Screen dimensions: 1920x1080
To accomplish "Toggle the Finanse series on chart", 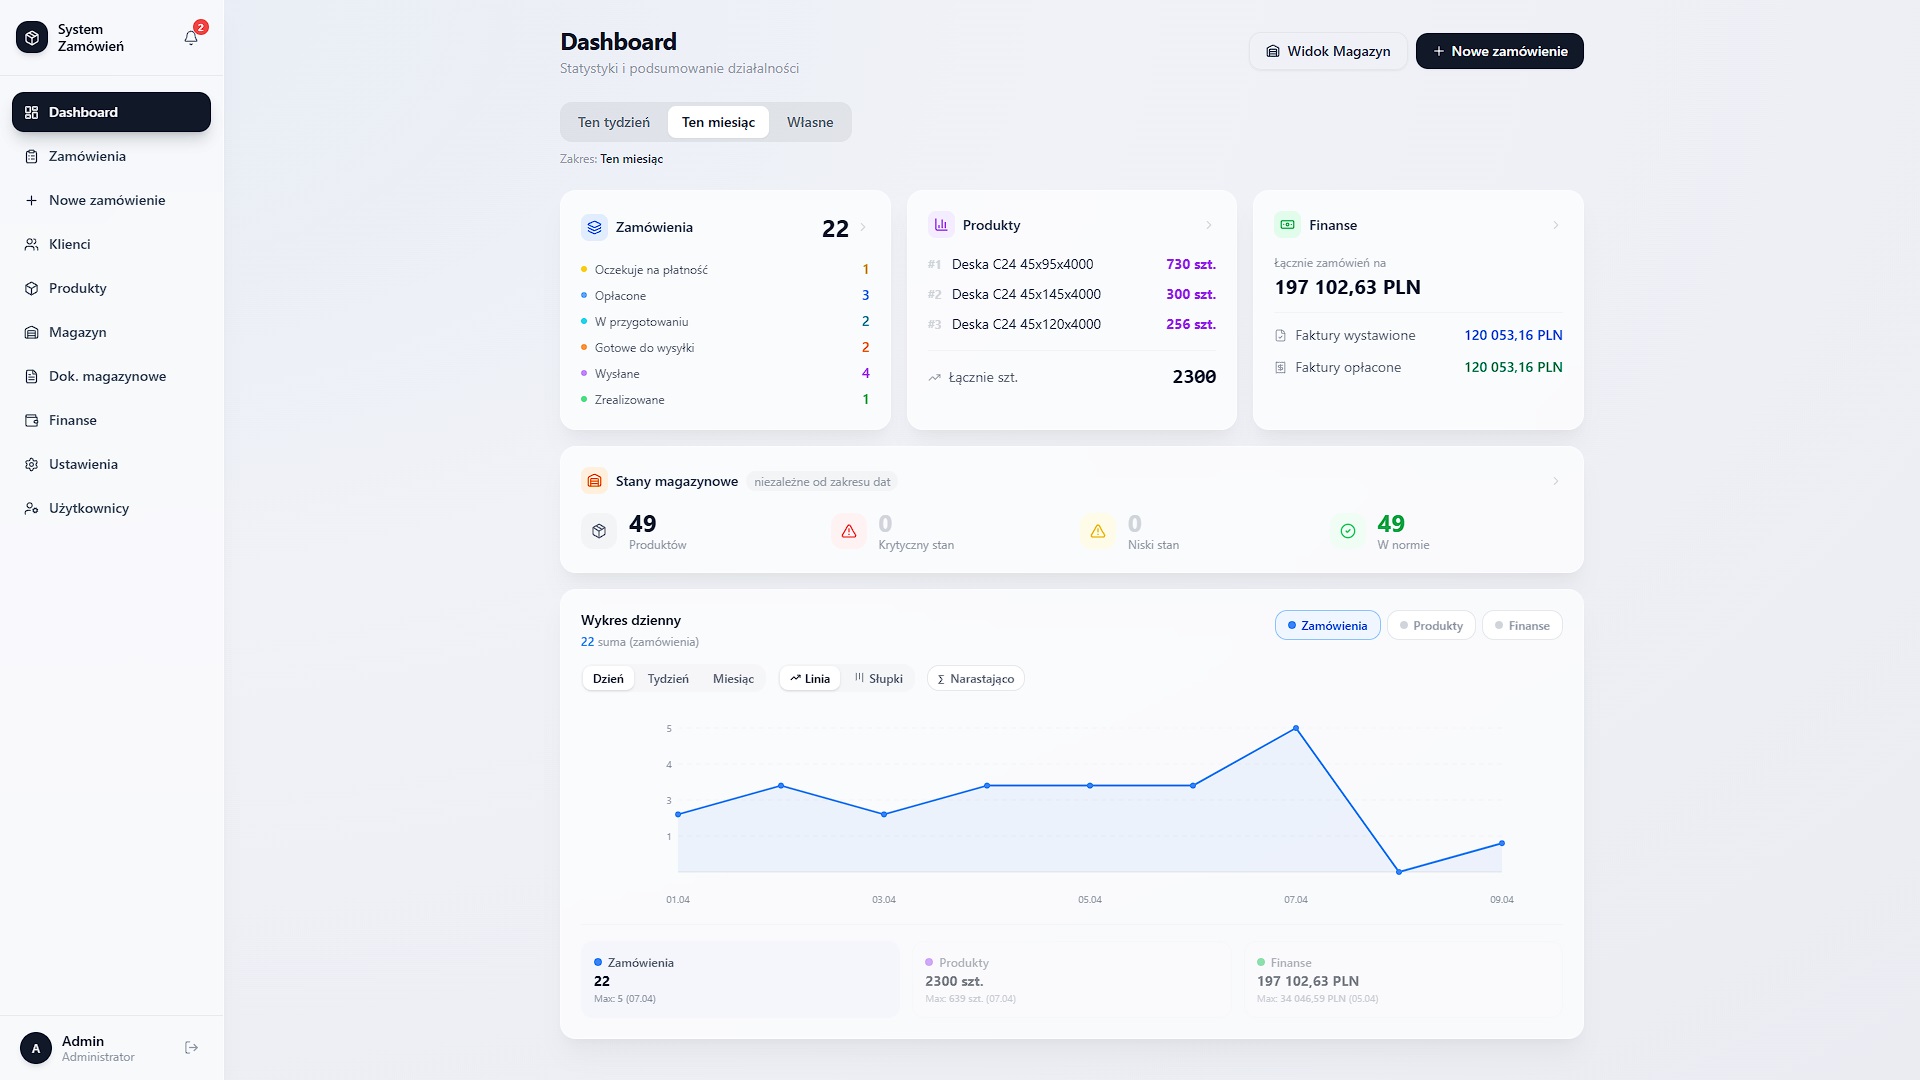I will pos(1522,625).
